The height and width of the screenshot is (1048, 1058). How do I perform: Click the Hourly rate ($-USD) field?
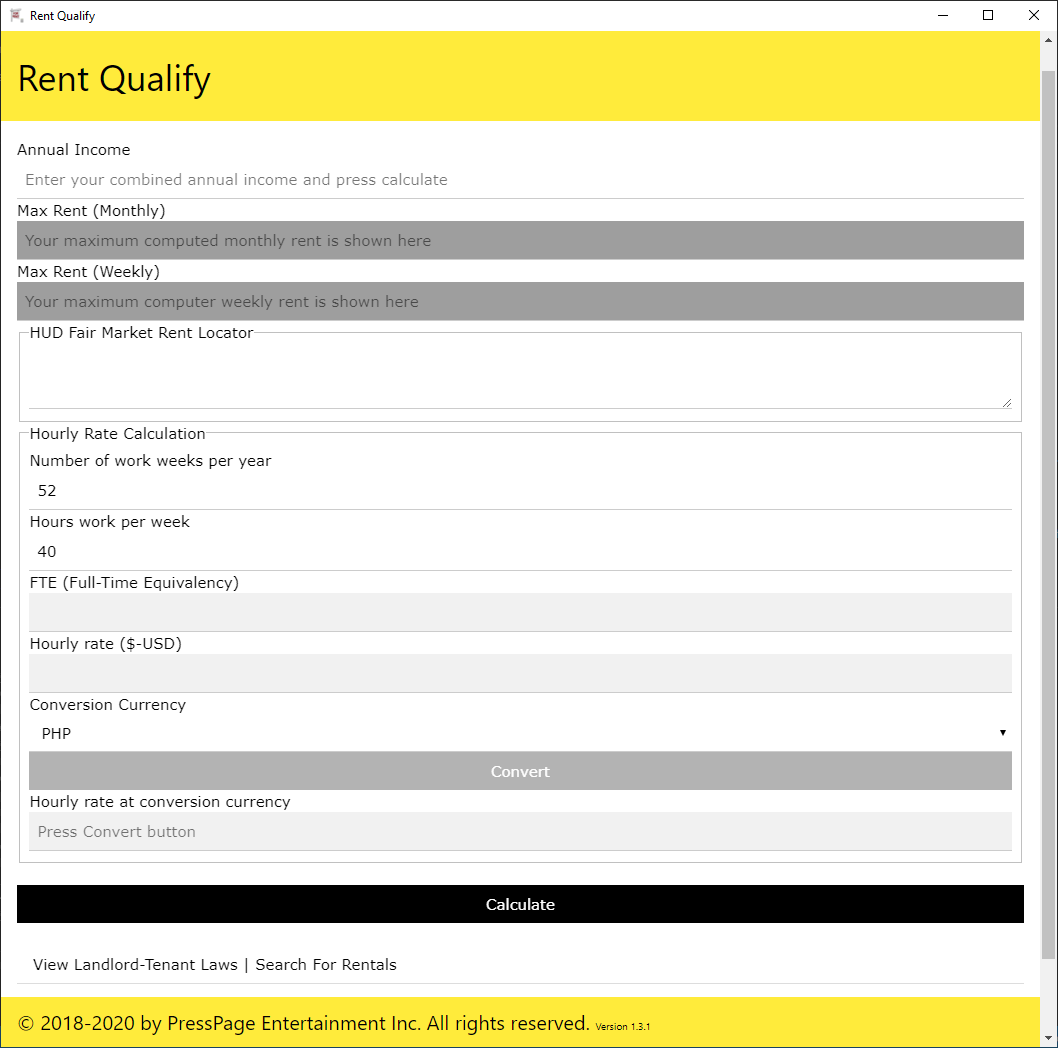pos(520,673)
